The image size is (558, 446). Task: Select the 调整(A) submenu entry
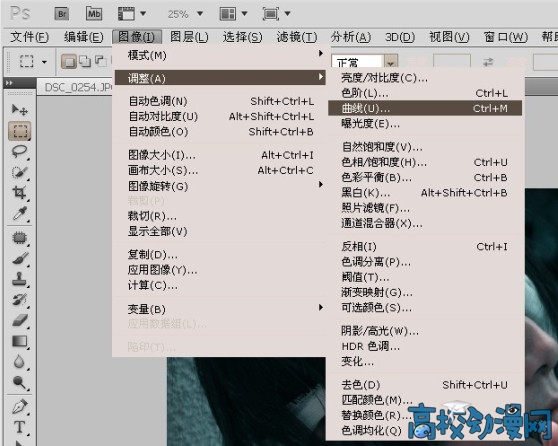219,78
